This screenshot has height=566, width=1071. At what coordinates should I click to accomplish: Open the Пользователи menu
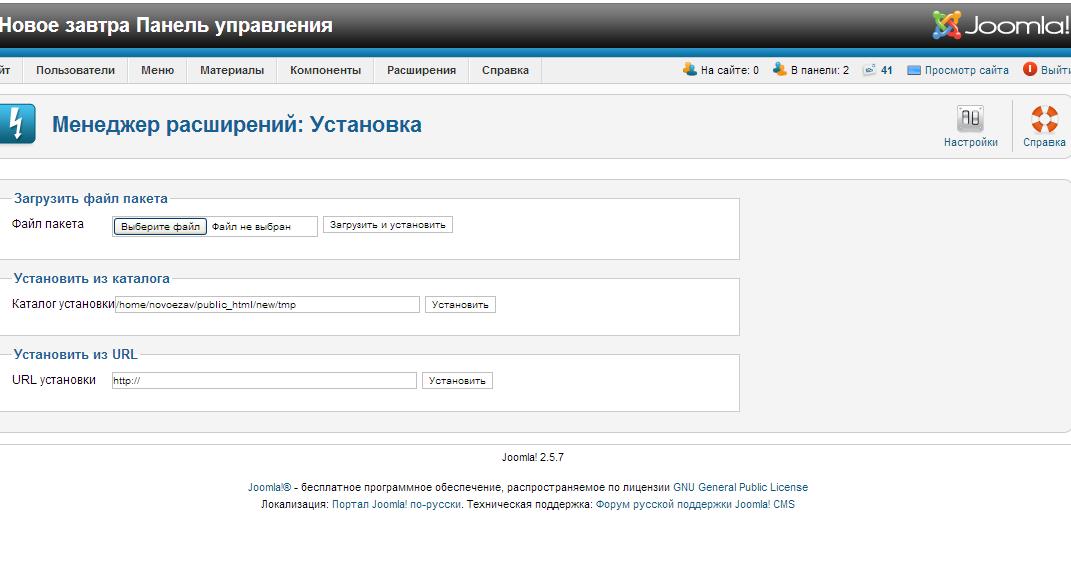(75, 70)
